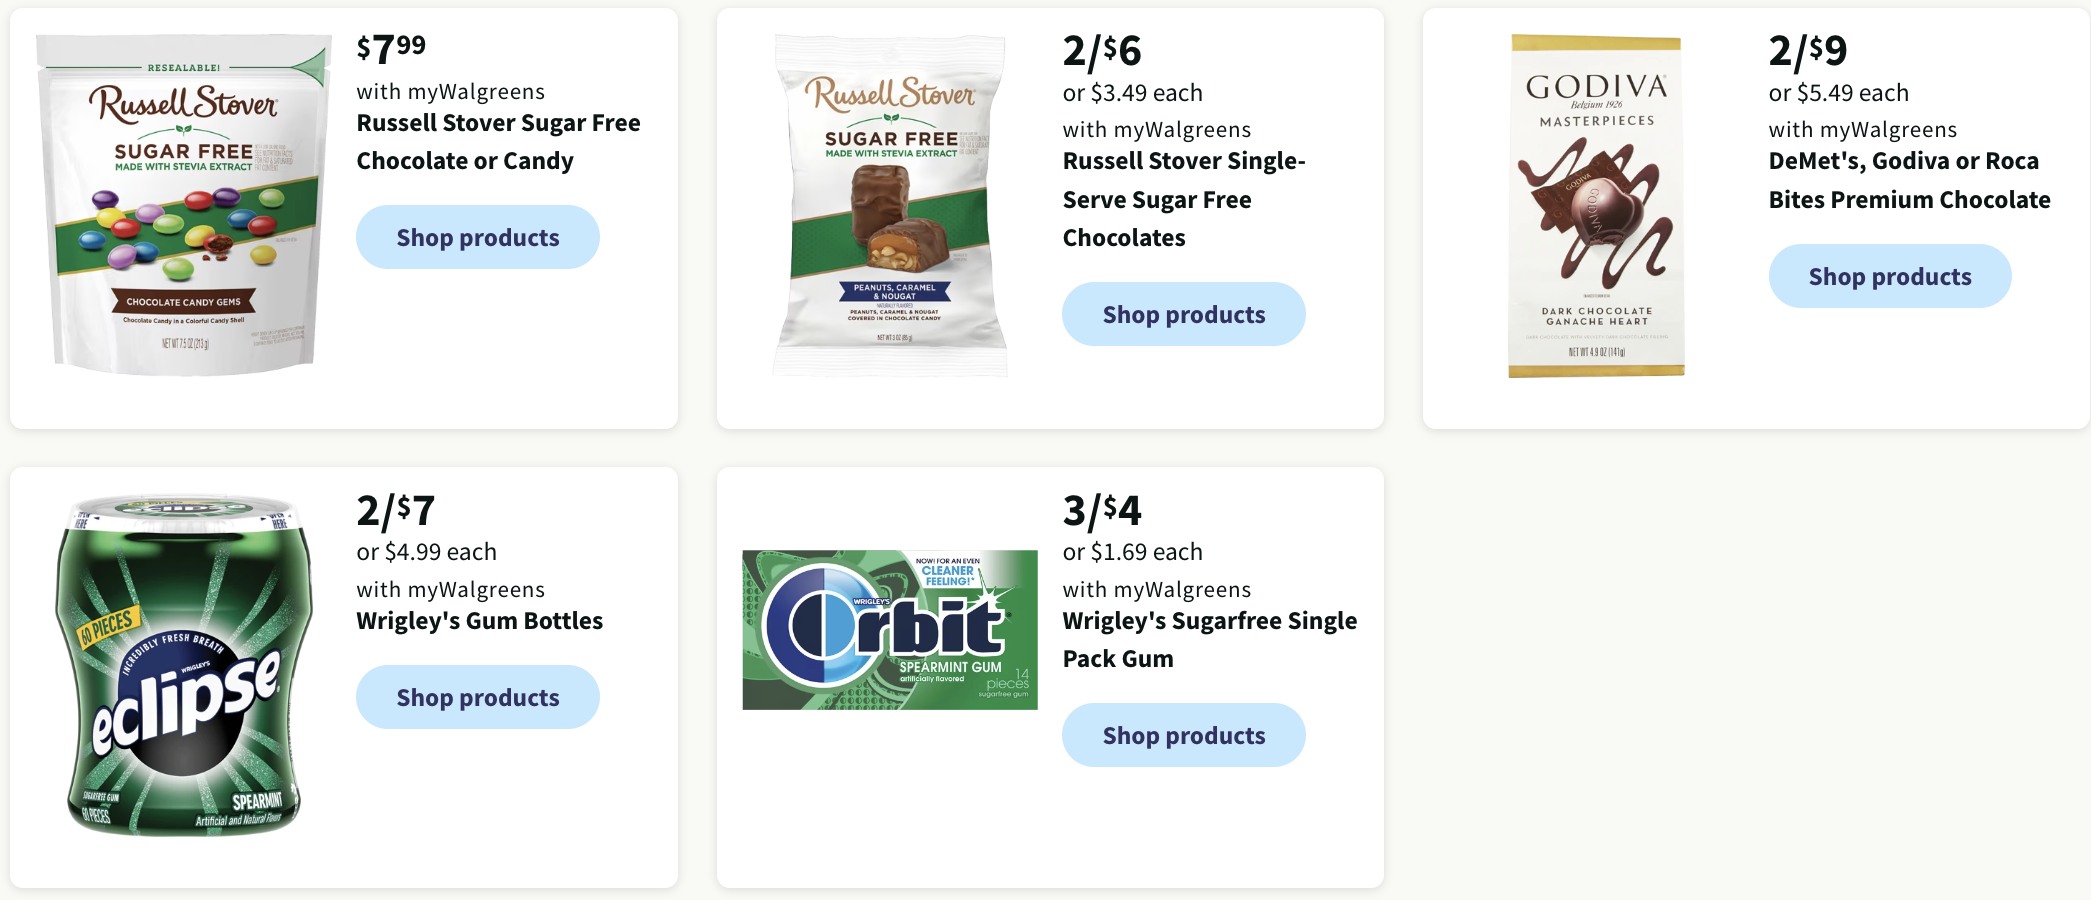The height and width of the screenshot is (900, 2091).
Task: Open the Eclipse spearmint gum bottle image
Action: 184,664
